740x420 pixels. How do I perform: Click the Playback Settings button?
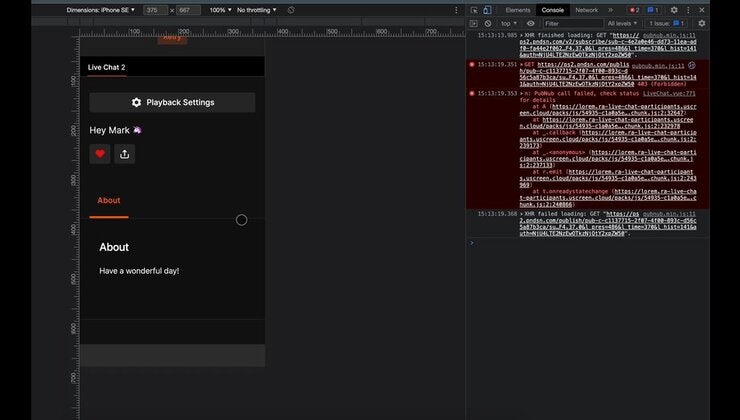[172, 102]
